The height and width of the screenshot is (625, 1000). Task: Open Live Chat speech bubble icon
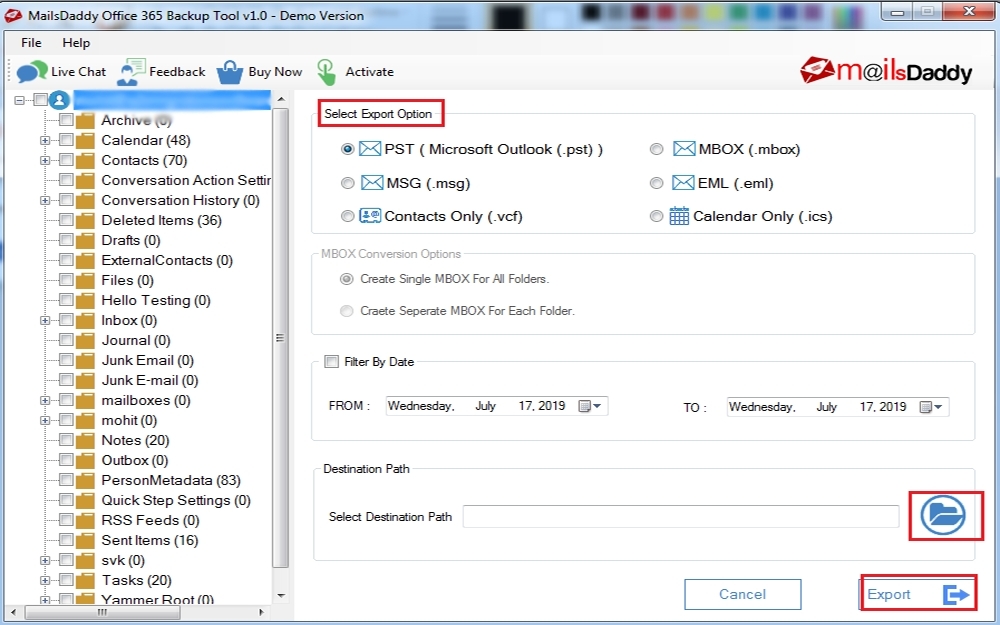32,71
